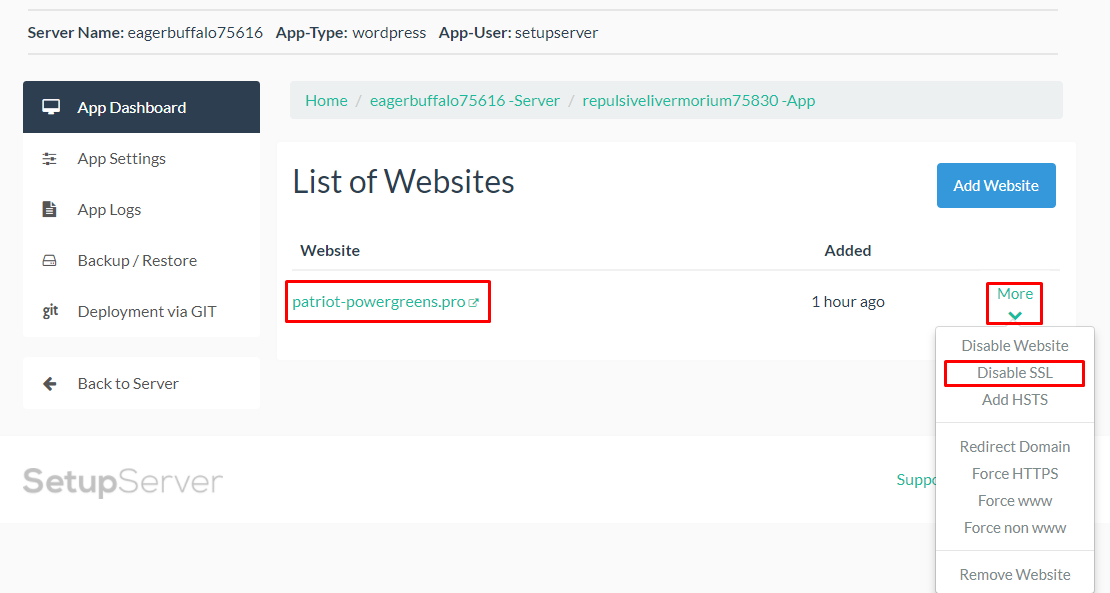Choose Disable Website from the menu
1110x593 pixels.
click(1014, 345)
